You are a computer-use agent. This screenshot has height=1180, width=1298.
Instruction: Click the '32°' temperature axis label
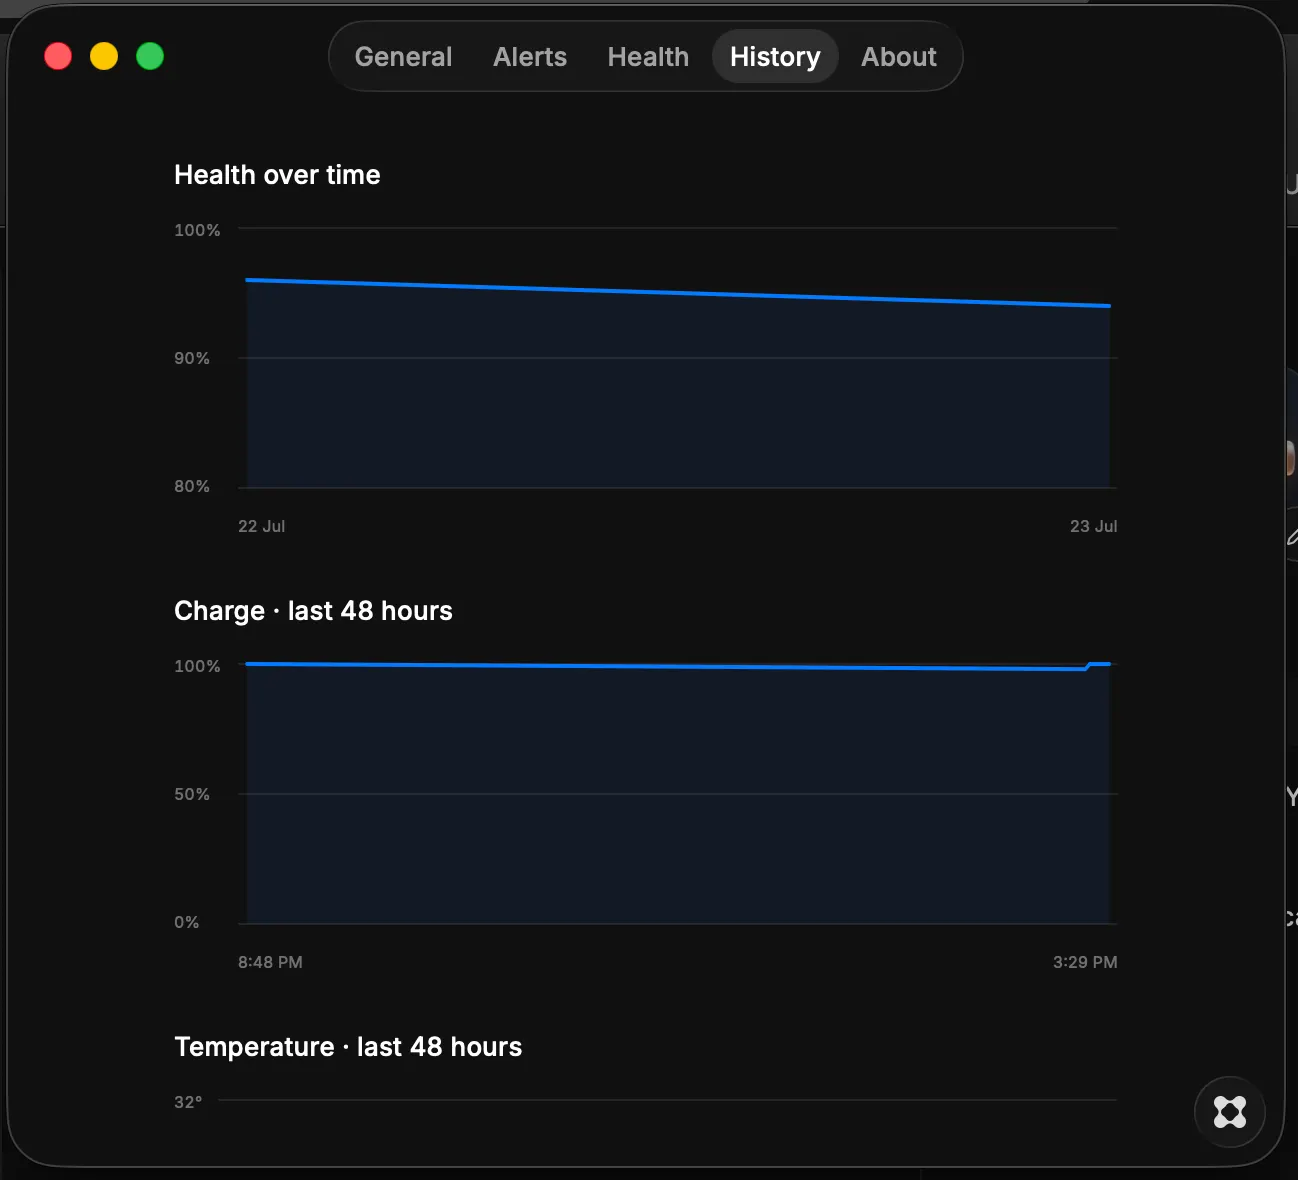coord(188,1102)
